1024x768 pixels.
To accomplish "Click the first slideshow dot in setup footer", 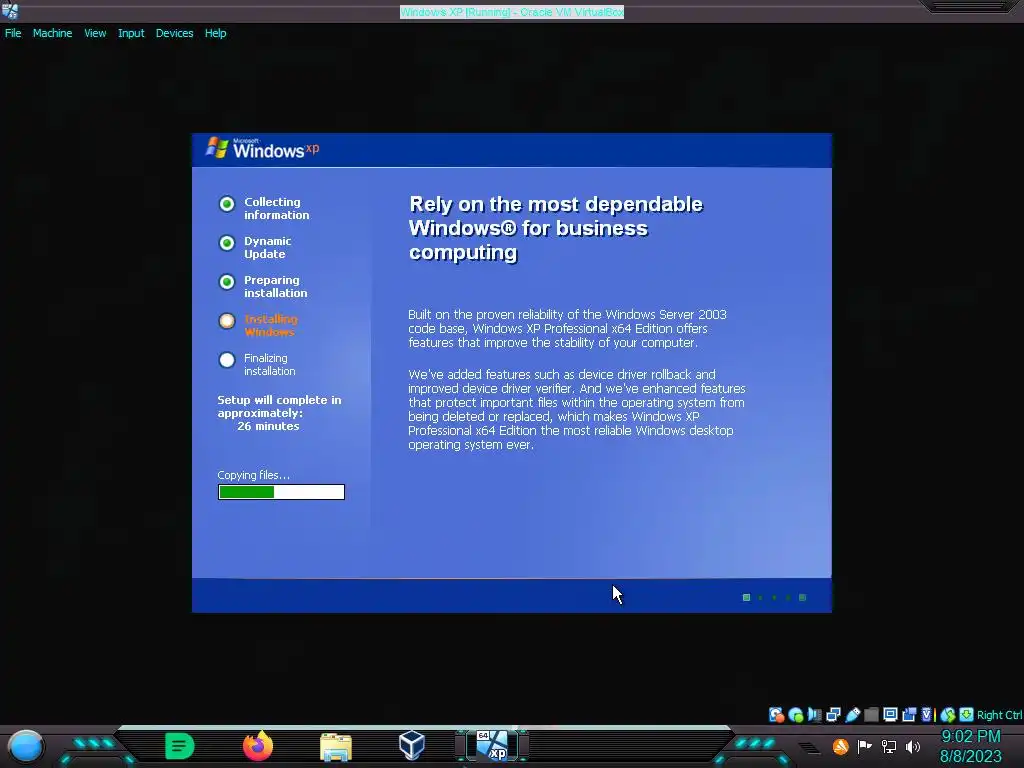I will (746, 598).
